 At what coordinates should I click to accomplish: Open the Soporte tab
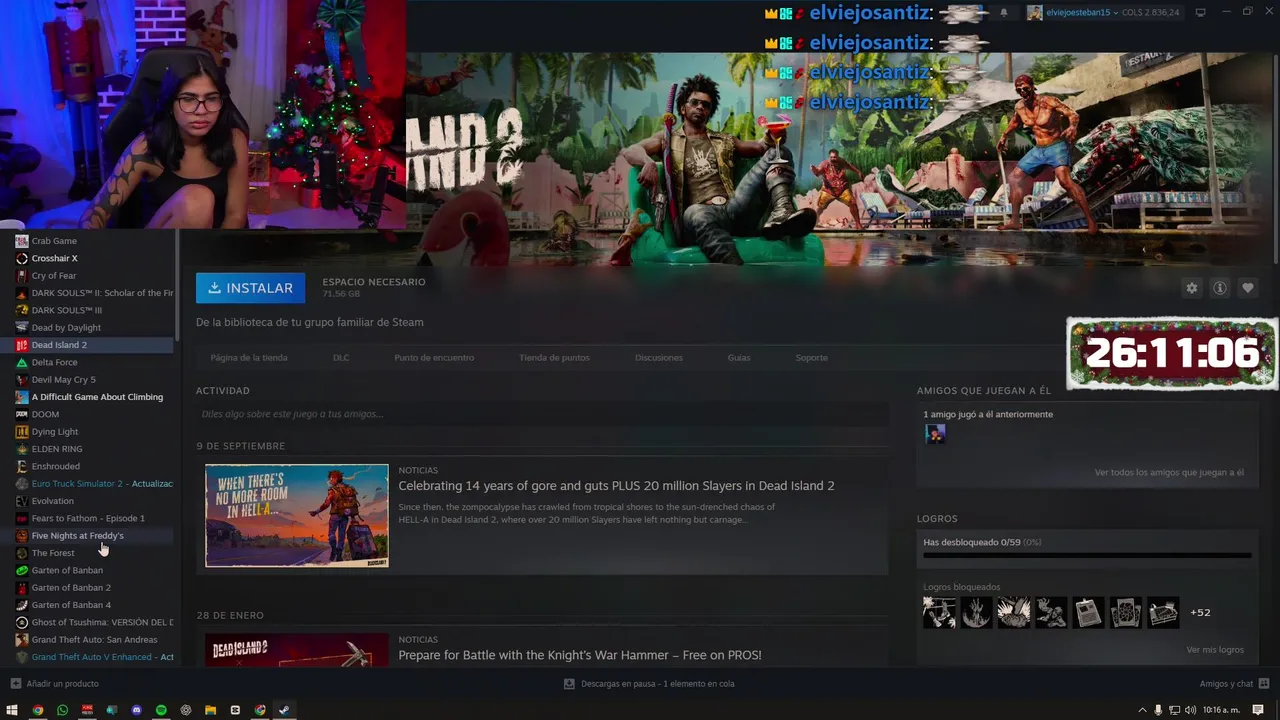811,357
